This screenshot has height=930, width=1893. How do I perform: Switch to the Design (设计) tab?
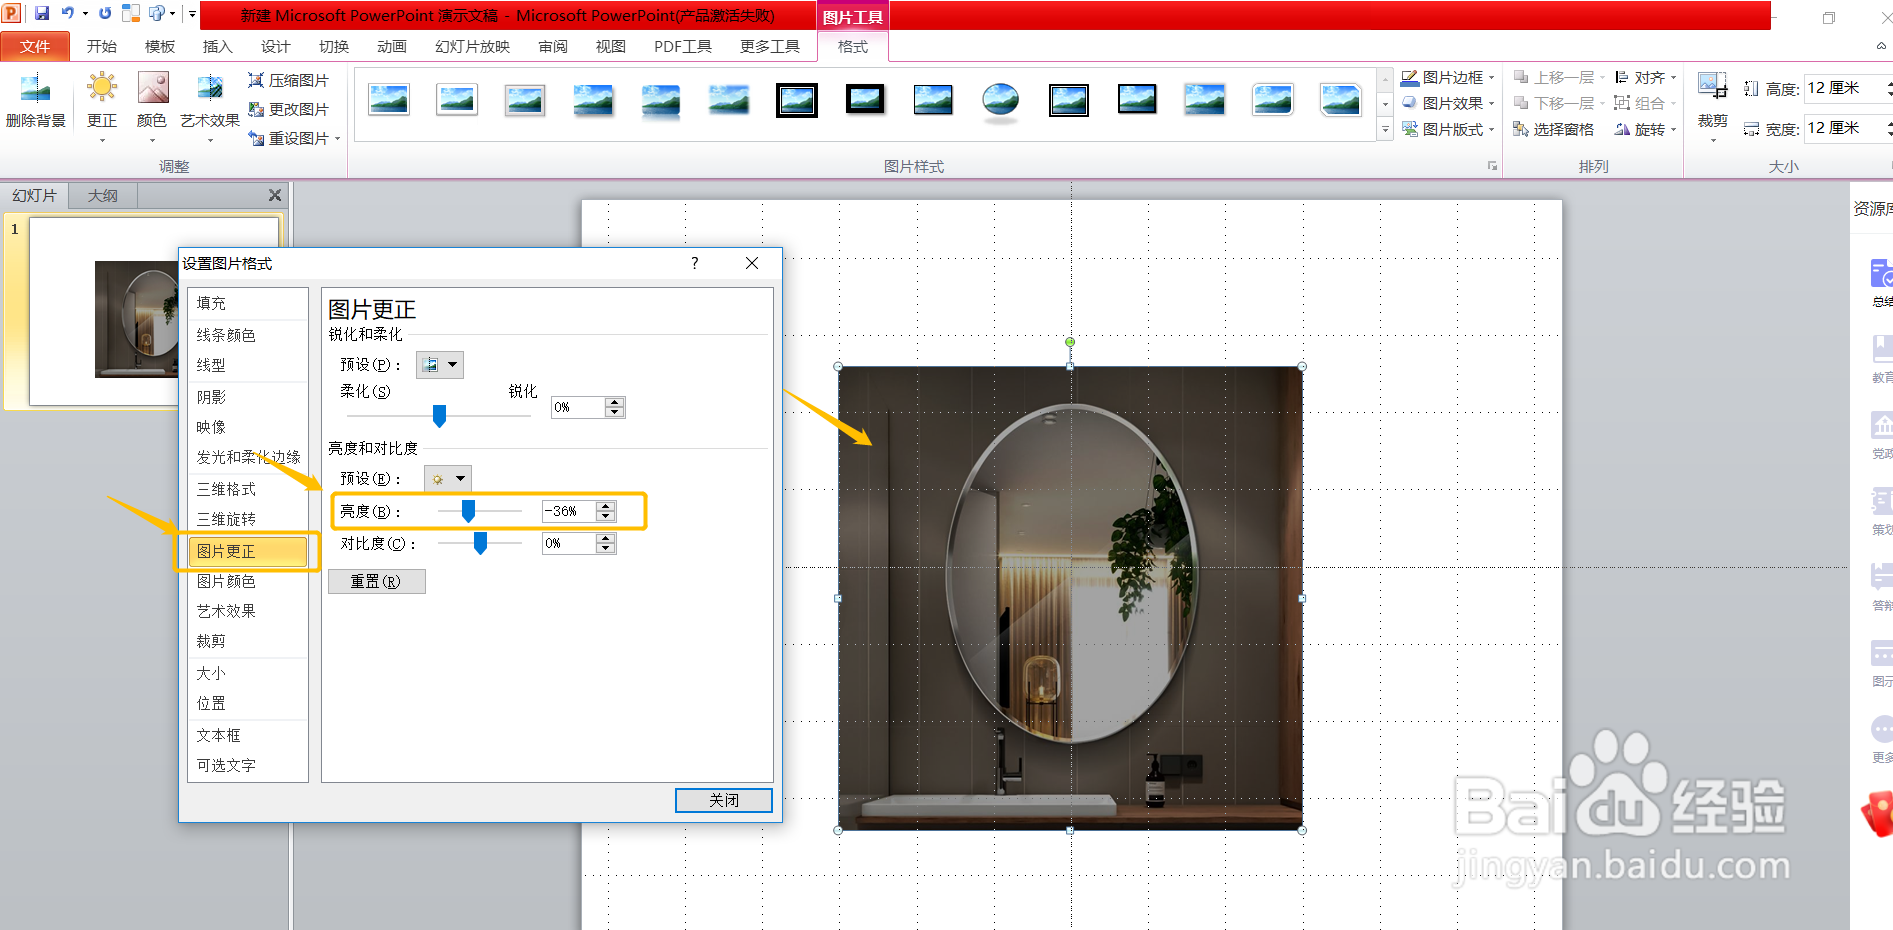(275, 46)
